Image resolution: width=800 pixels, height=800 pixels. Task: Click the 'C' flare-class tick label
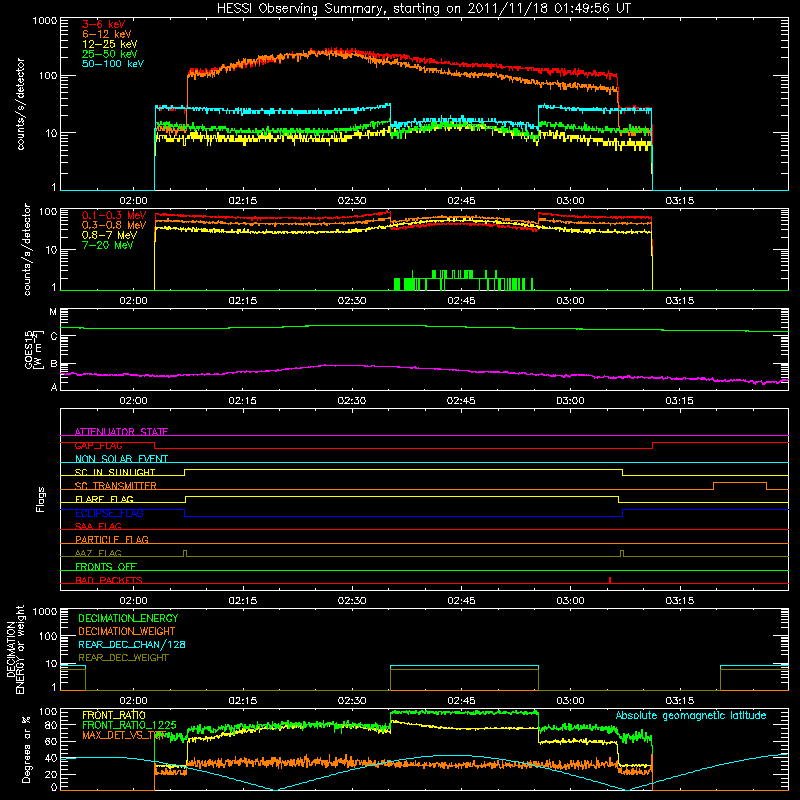point(54,337)
